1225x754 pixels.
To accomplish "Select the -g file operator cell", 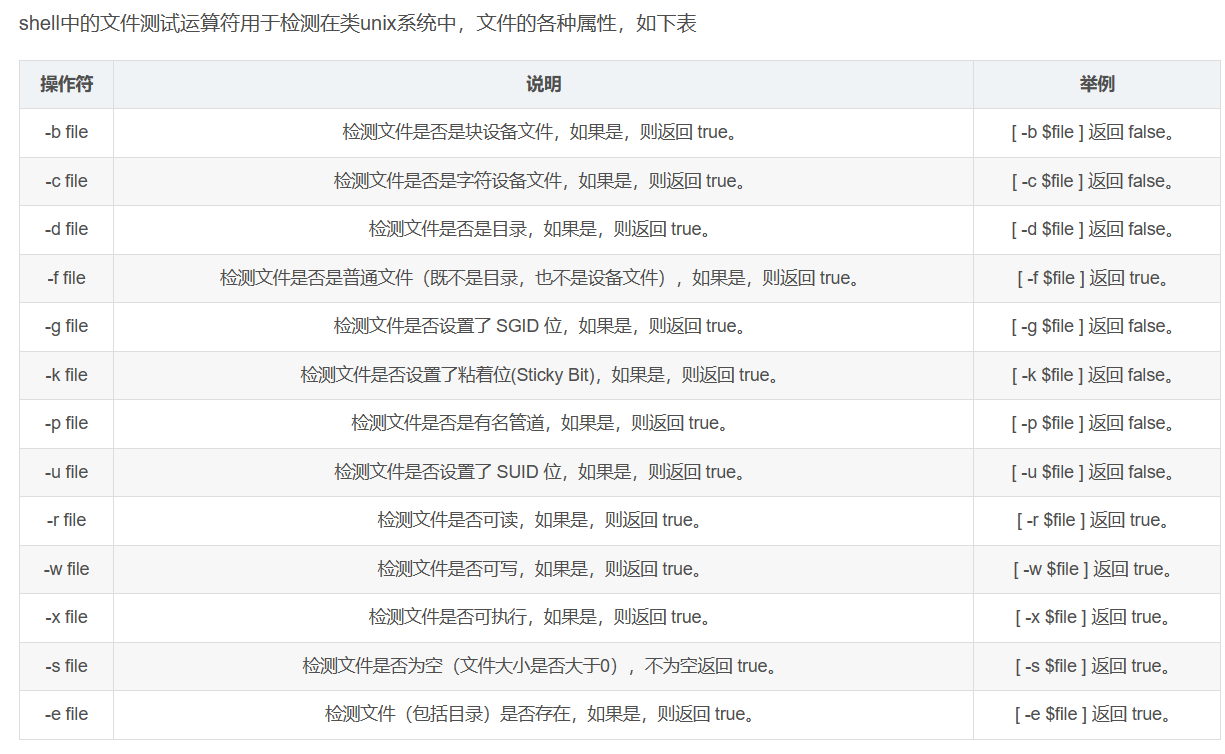I will (x=66, y=326).
